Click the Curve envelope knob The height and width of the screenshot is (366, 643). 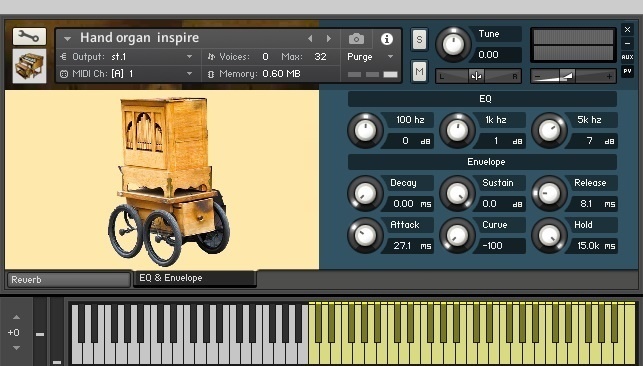tap(457, 235)
